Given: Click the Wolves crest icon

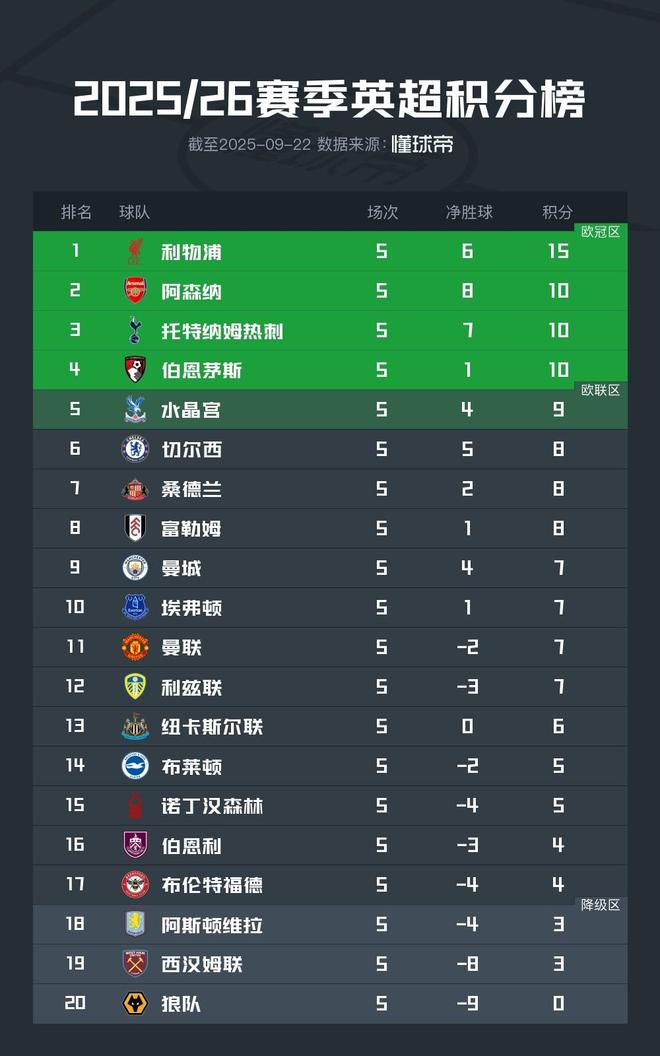Looking at the screenshot, I should click(134, 1003).
